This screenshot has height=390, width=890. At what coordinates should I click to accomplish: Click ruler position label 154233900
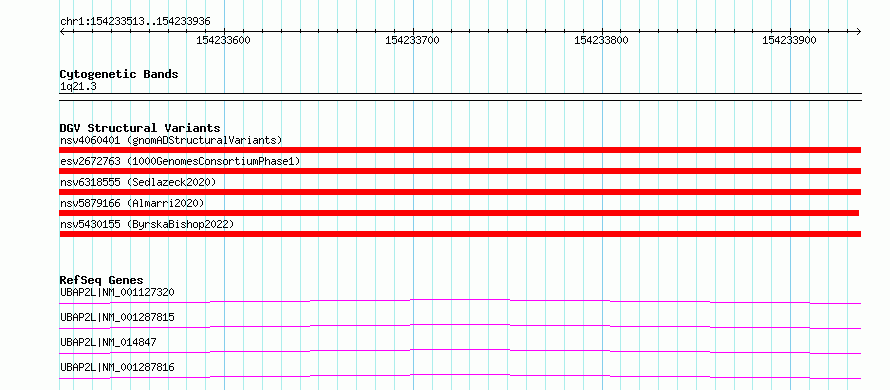[x=790, y=41]
